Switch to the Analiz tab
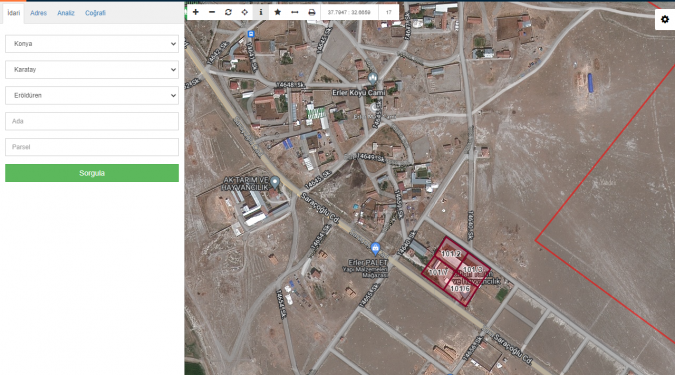 click(x=66, y=13)
